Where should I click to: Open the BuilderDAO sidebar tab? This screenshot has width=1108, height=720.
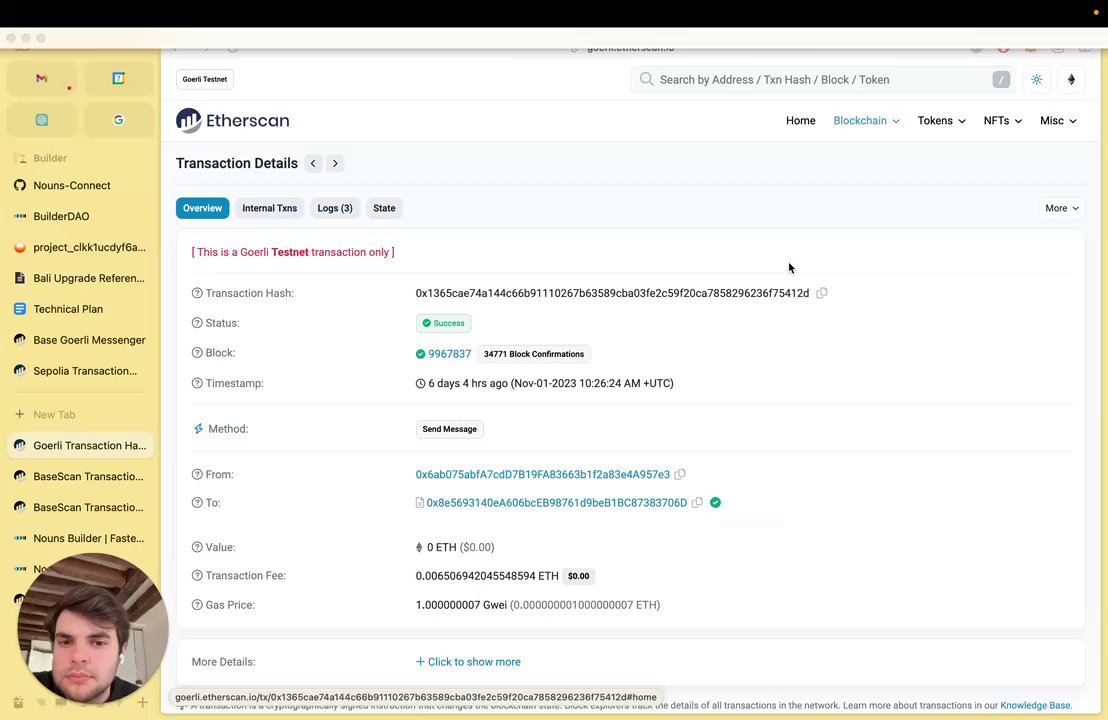coord(81,216)
